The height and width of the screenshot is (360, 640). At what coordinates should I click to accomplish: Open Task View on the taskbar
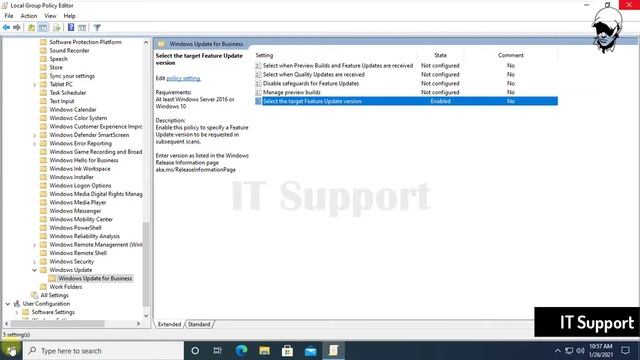click(218, 351)
